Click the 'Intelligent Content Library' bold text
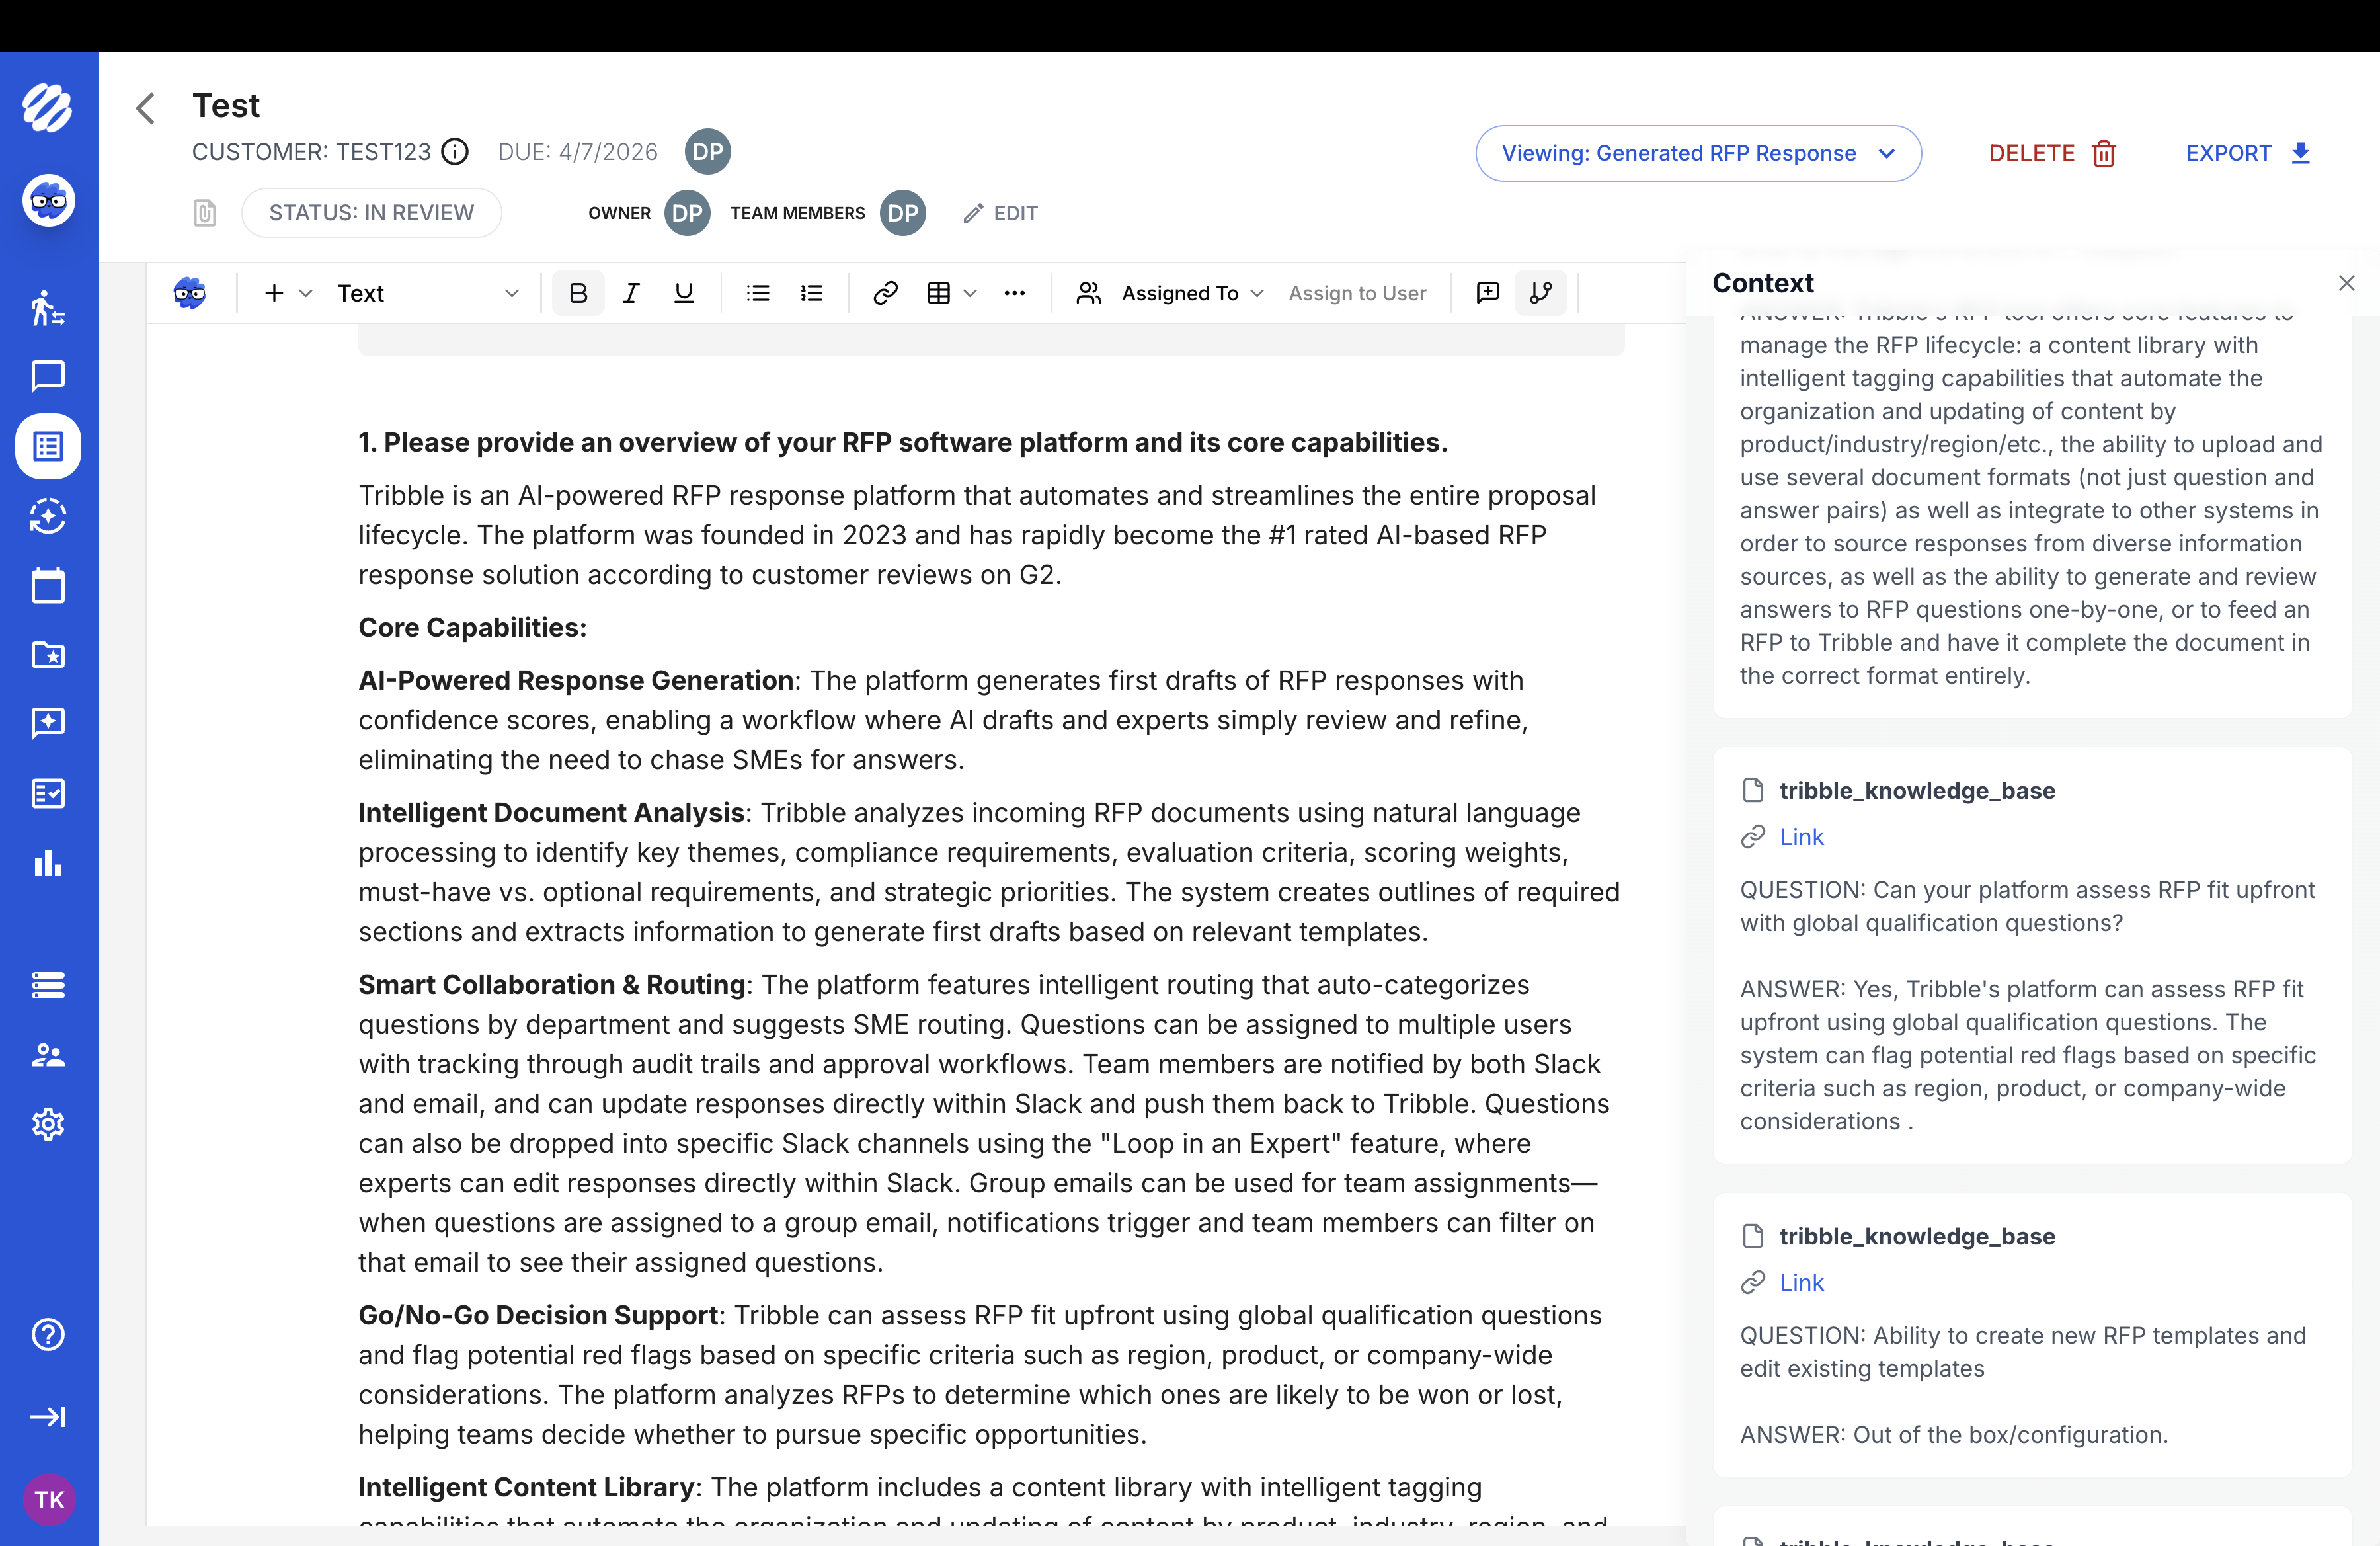The image size is (2380, 1546). tap(526, 1487)
